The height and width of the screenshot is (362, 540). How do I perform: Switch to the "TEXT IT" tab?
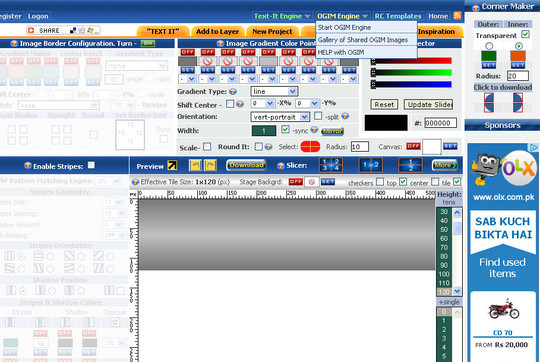[163, 31]
